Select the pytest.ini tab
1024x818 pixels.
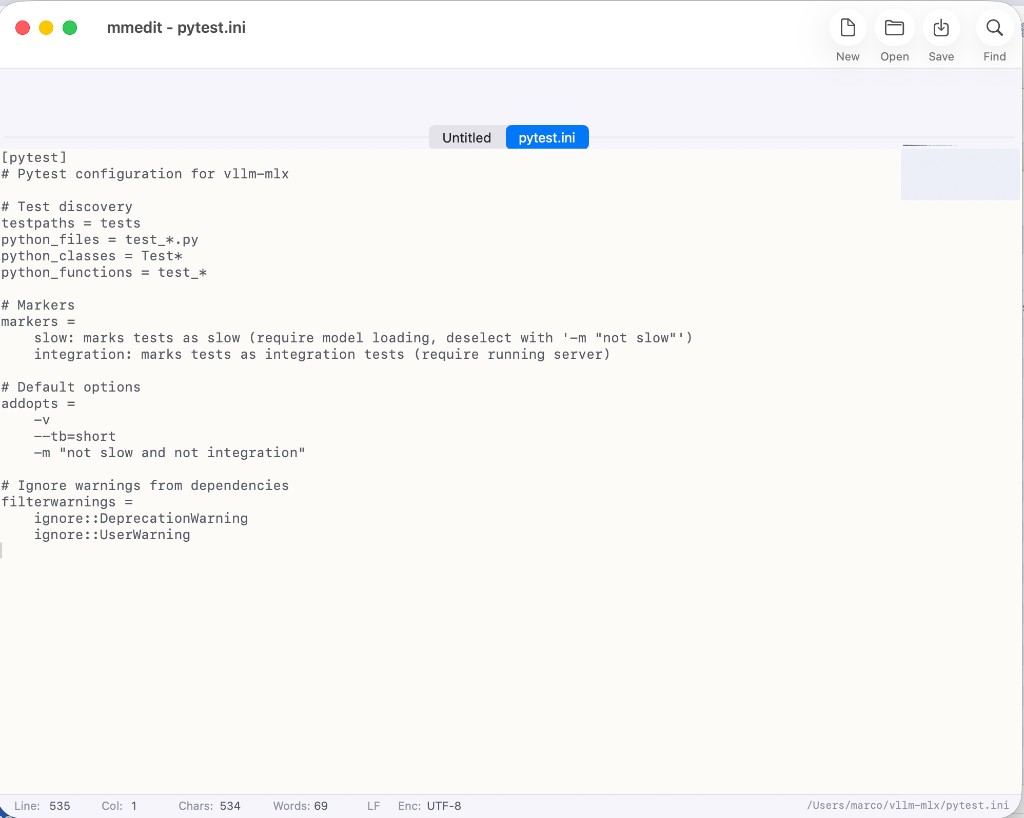(x=547, y=137)
